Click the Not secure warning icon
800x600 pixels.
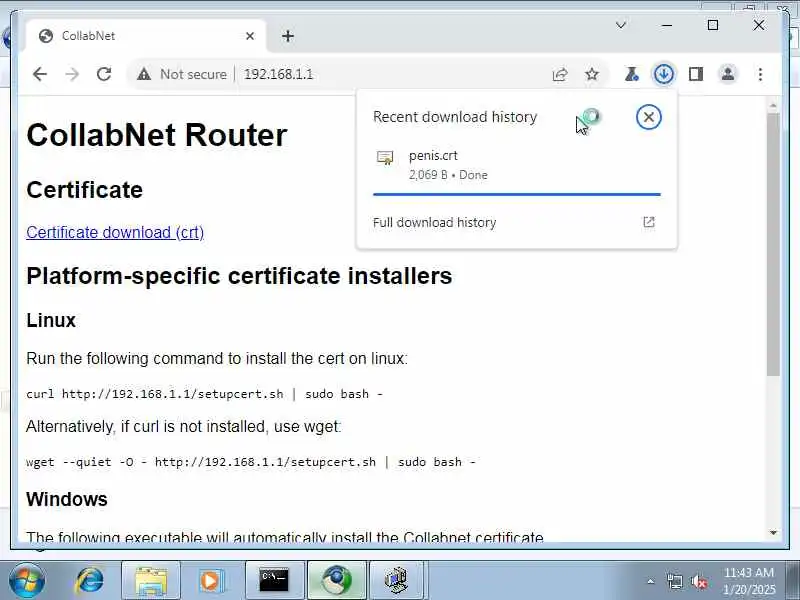144,74
